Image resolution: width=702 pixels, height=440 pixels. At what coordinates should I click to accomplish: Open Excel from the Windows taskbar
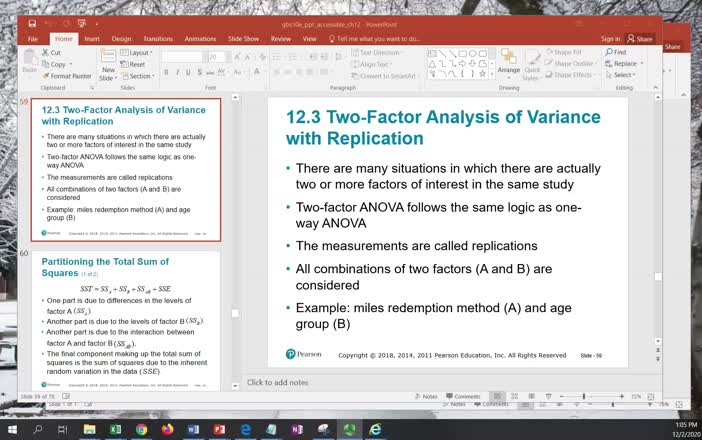(x=115, y=429)
